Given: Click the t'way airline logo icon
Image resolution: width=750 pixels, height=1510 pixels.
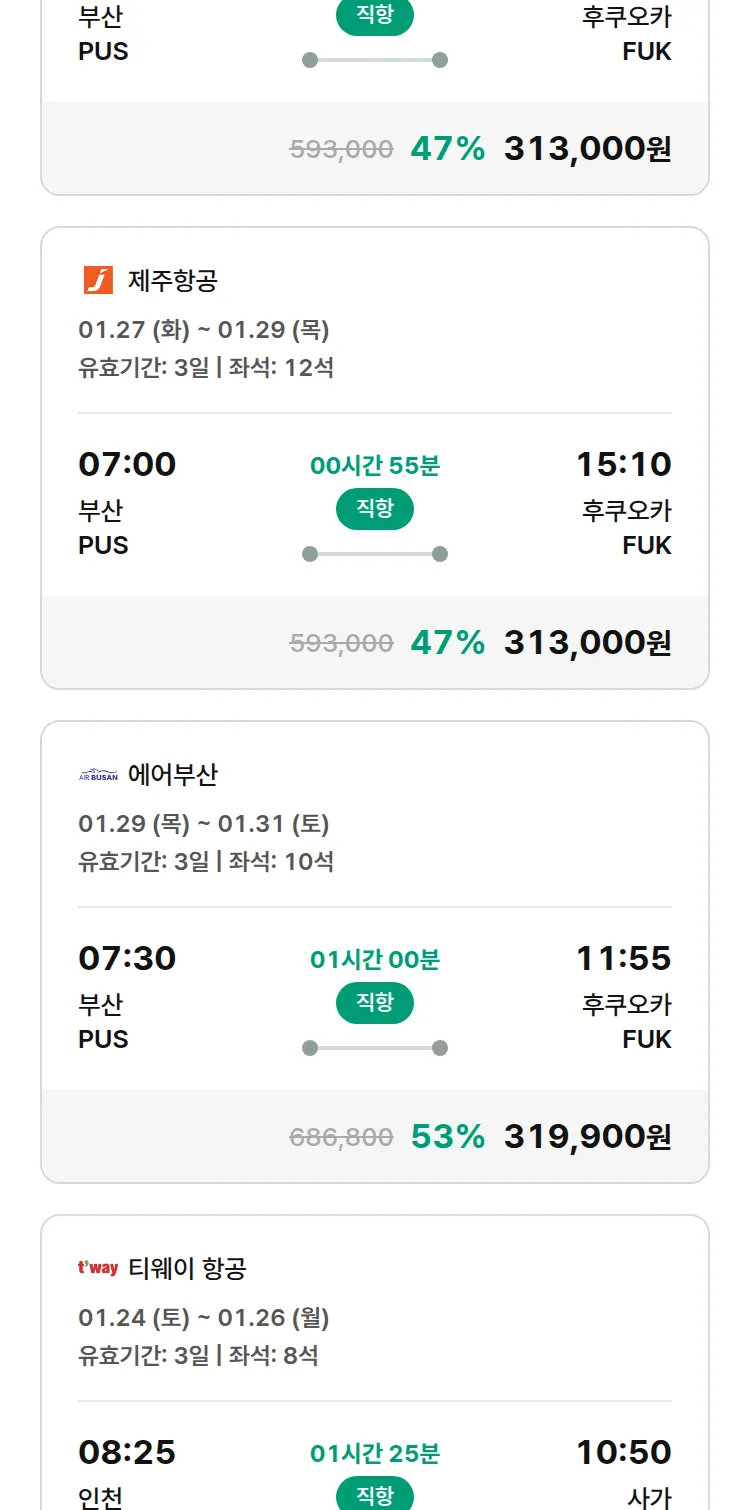Looking at the screenshot, I should point(98,1268).
